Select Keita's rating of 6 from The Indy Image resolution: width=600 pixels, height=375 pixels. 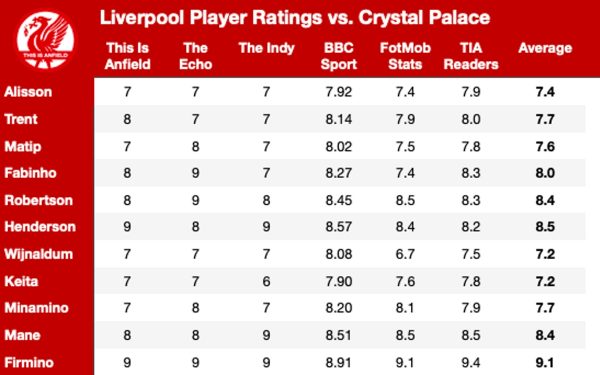(266, 282)
